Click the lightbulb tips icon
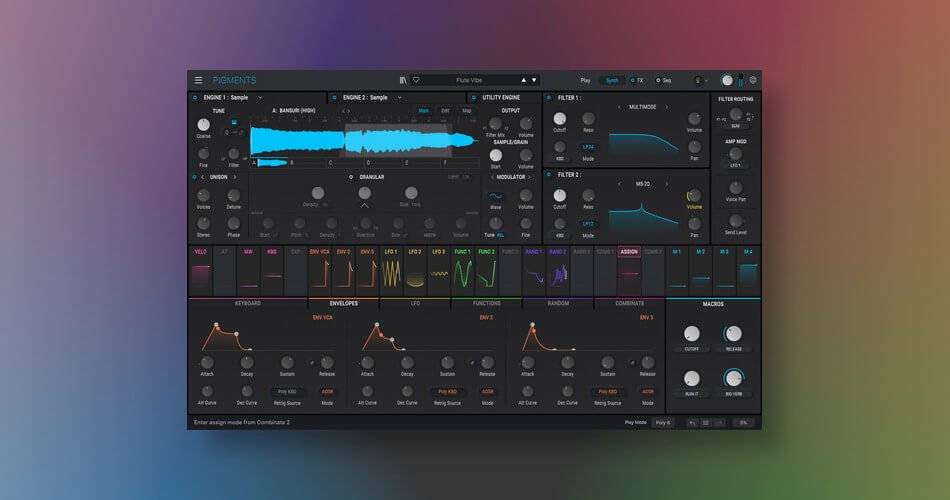The width and height of the screenshot is (950, 500). click(x=697, y=80)
